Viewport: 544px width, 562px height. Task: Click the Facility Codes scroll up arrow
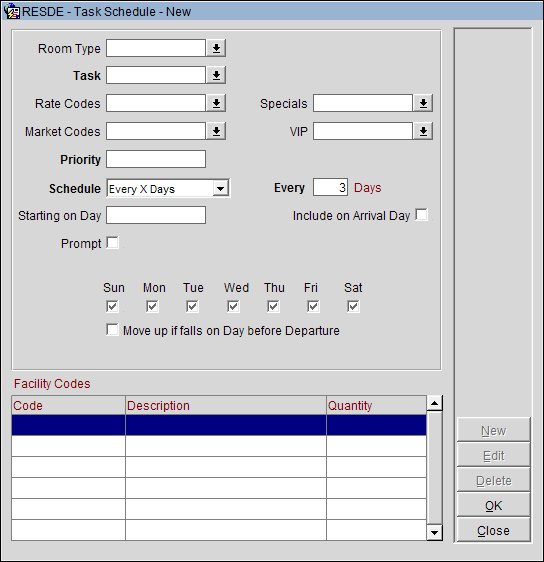point(435,404)
